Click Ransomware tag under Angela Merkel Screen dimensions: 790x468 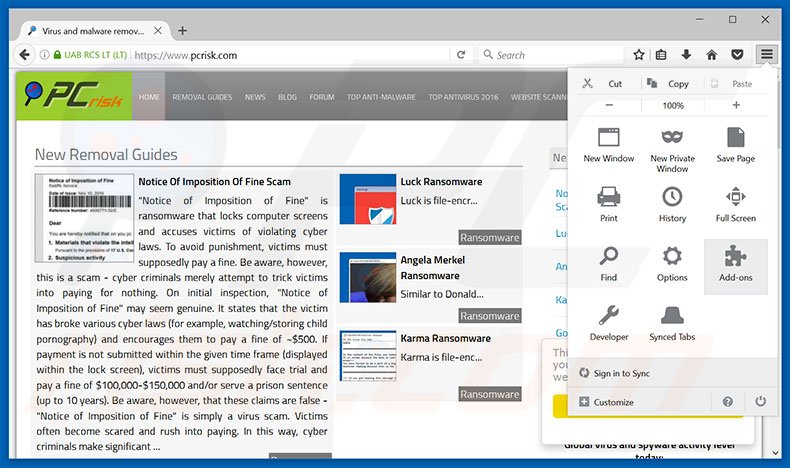coord(490,316)
